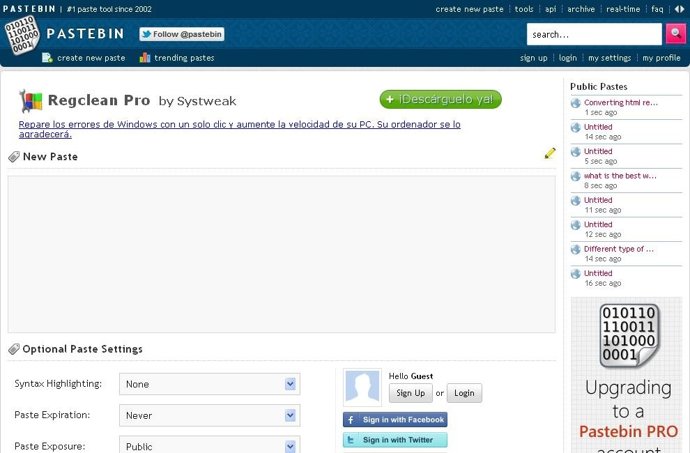The image size is (690, 453).
Task: Open Untitled paste from 5 sec ago
Action: click(x=598, y=151)
